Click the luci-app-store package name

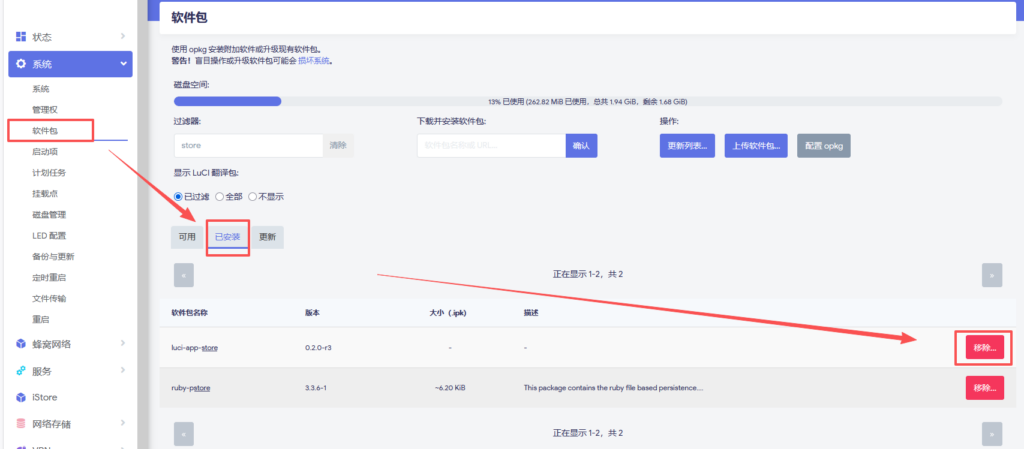[195, 348]
